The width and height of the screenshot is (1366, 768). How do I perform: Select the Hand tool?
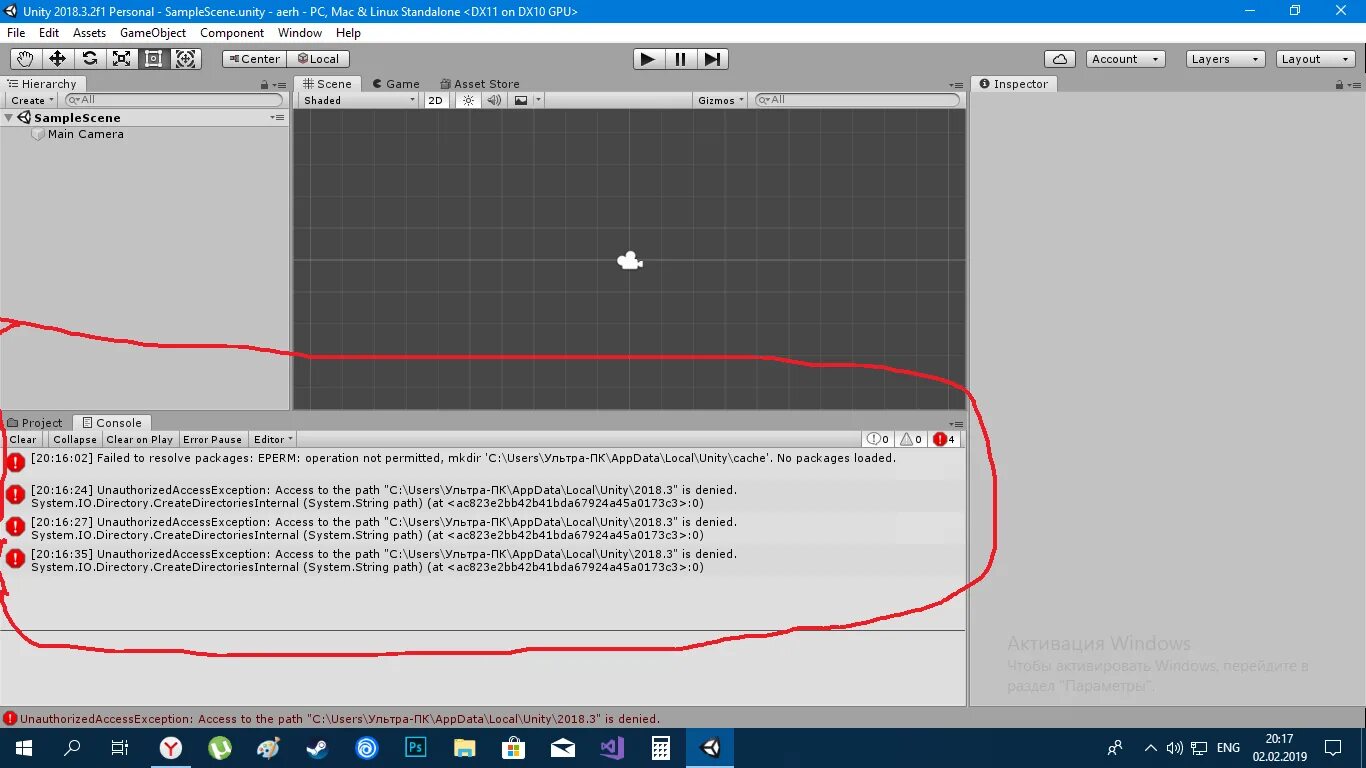(x=25, y=59)
